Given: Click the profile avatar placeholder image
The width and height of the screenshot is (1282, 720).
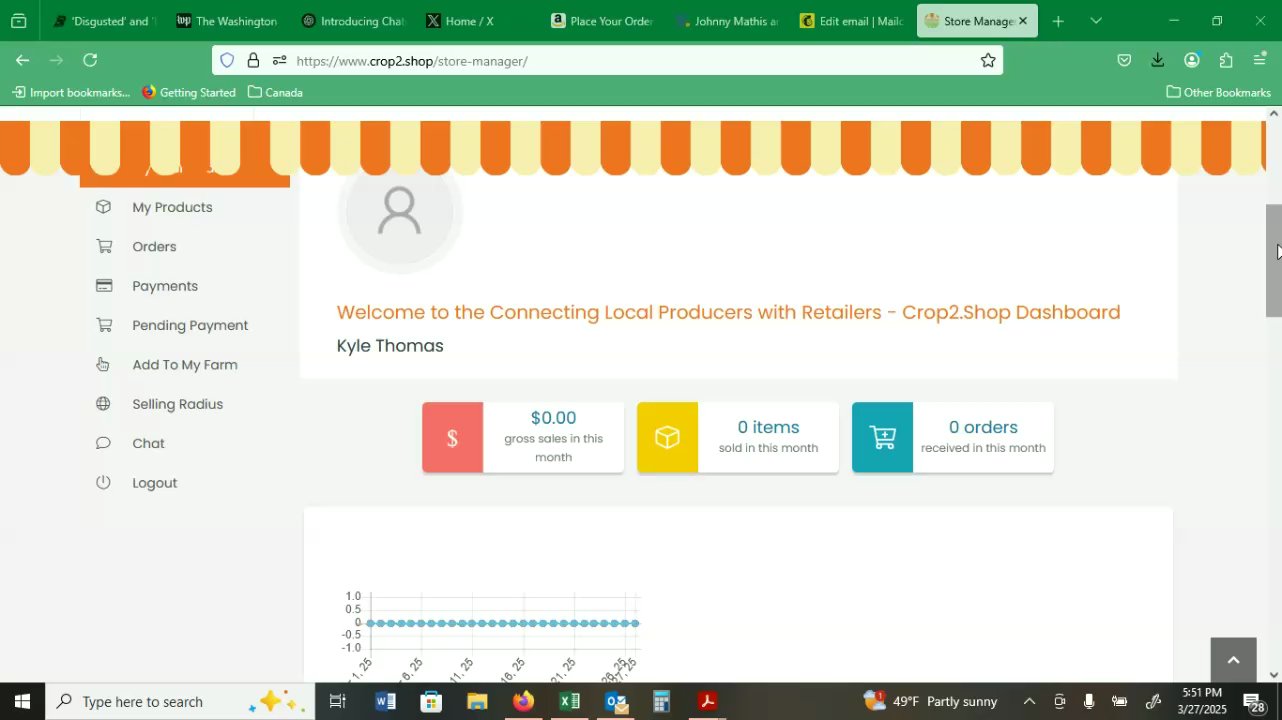Looking at the screenshot, I should (399, 213).
